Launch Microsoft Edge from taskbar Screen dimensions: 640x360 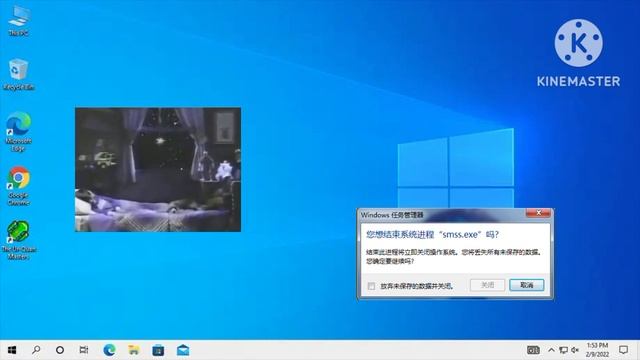point(109,350)
